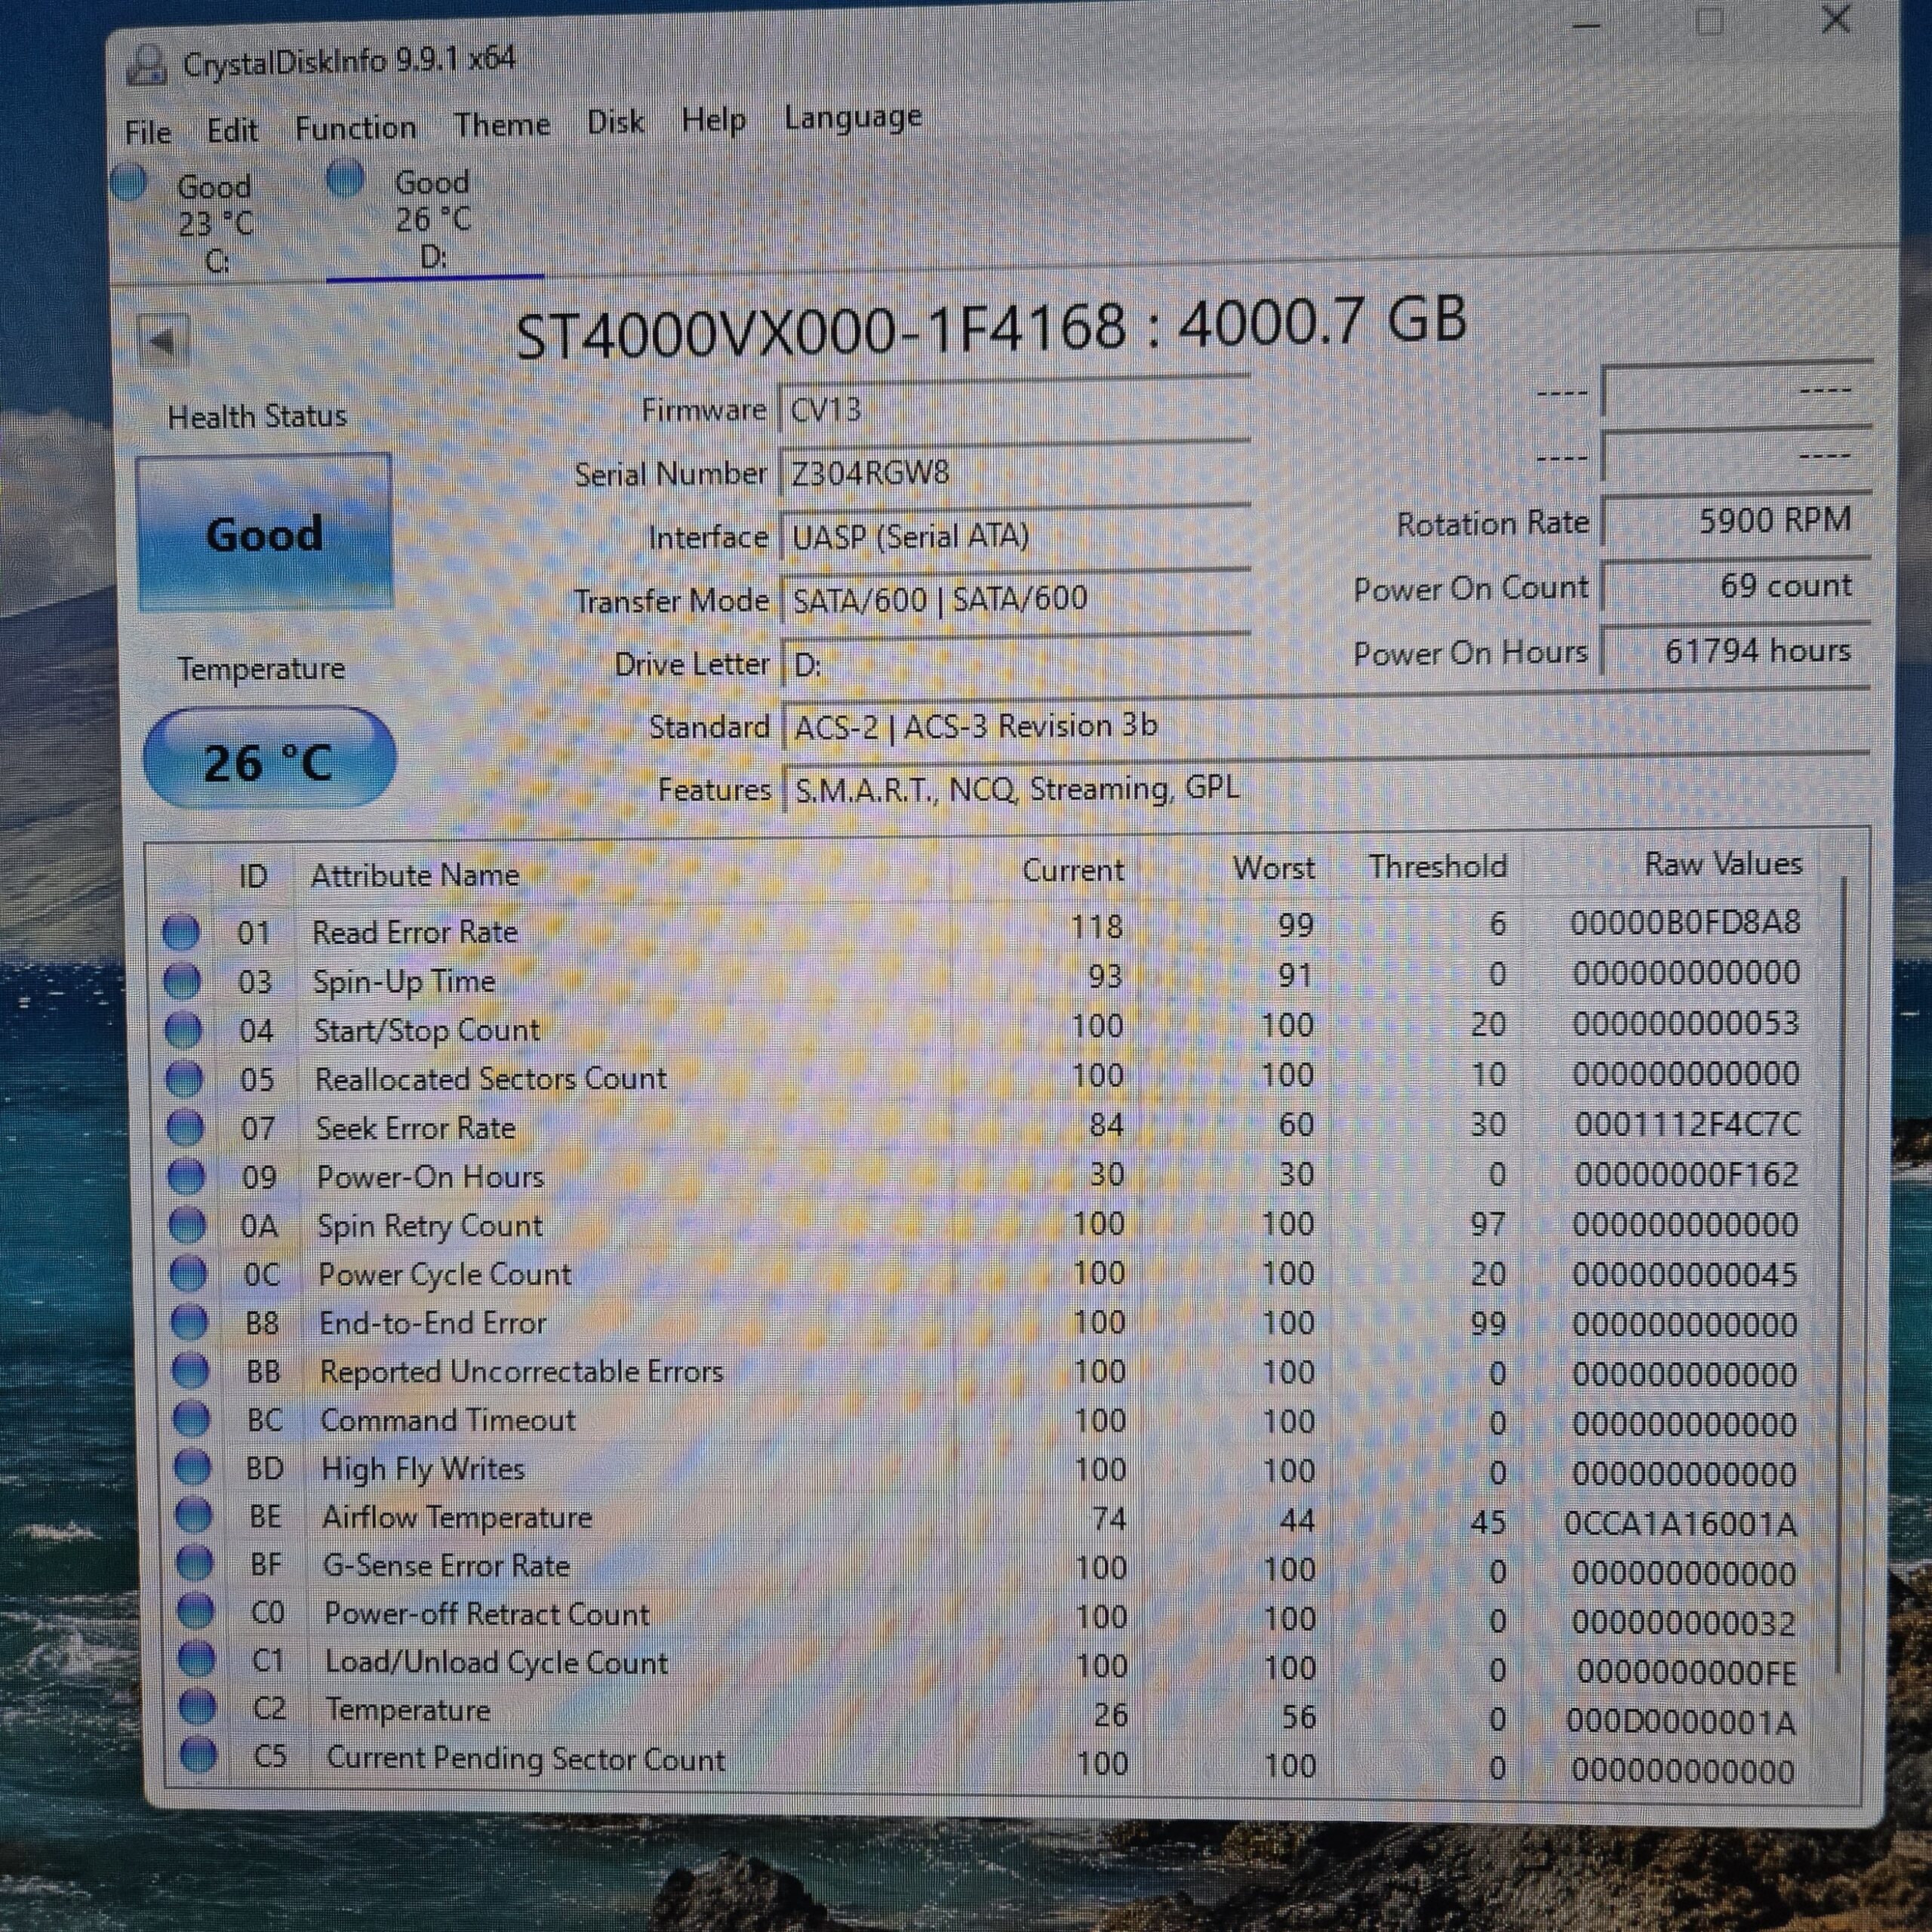Click the status icon for Spin Retry Count
Viewport: 1932px width, 1932px height.
click(187, 1225)
